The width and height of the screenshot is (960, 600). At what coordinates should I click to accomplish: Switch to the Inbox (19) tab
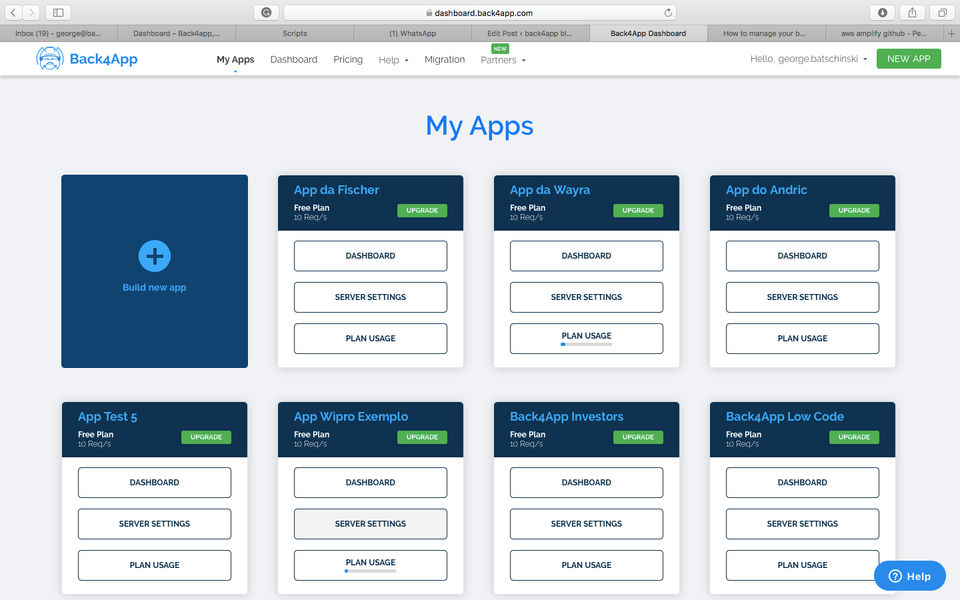coord(59,34)
